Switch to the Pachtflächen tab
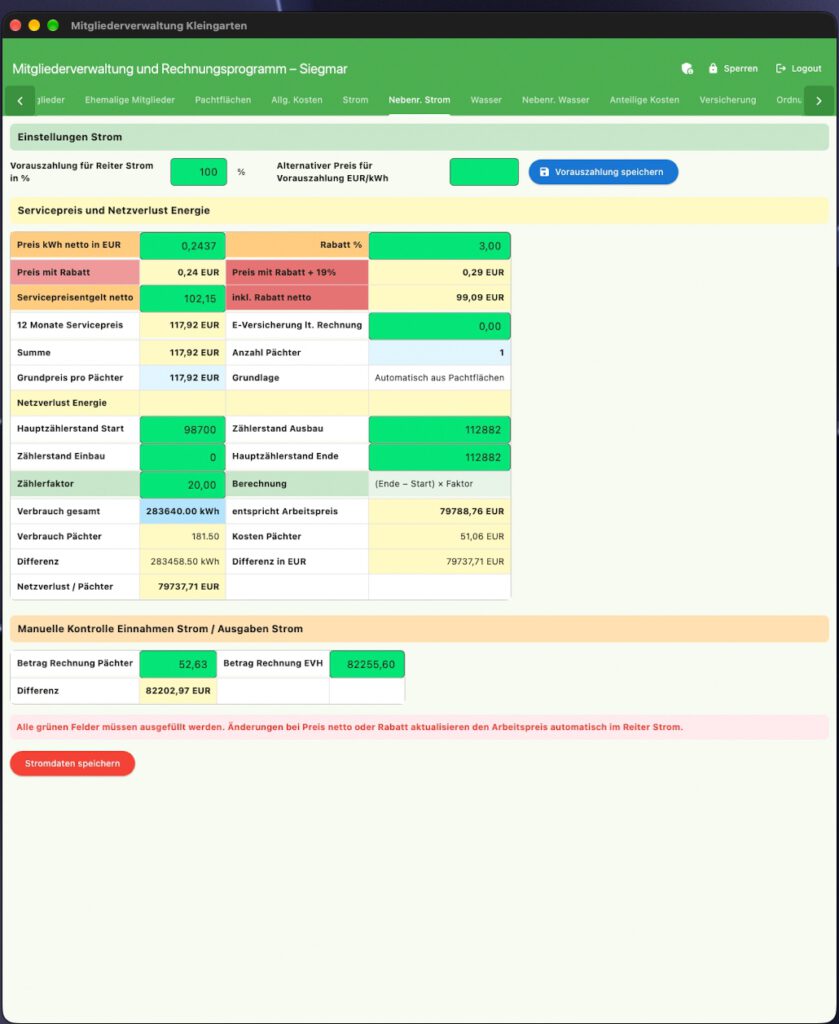This screenshot has height=1024, width=839. click(223, 100)
